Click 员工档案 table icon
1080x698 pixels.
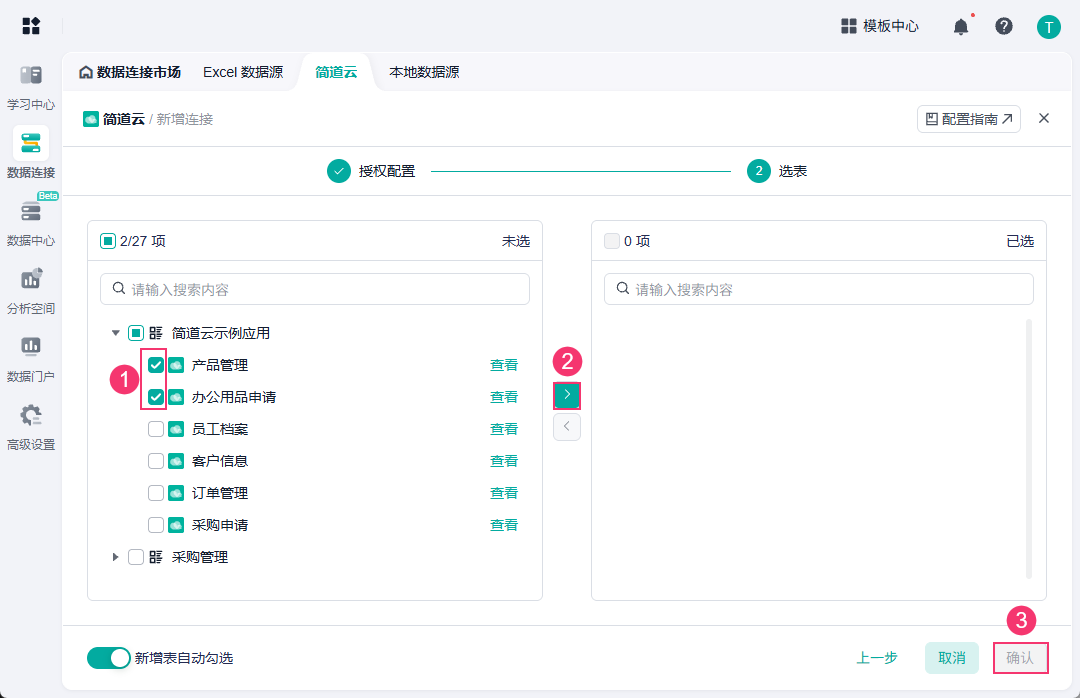(176, 429)
